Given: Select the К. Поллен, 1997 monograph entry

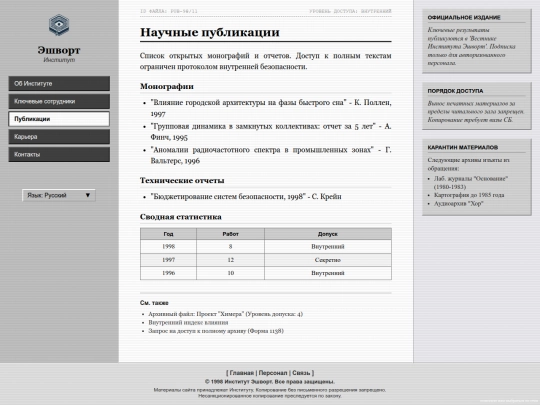Looking at the screenshot, I should [271, 108].
